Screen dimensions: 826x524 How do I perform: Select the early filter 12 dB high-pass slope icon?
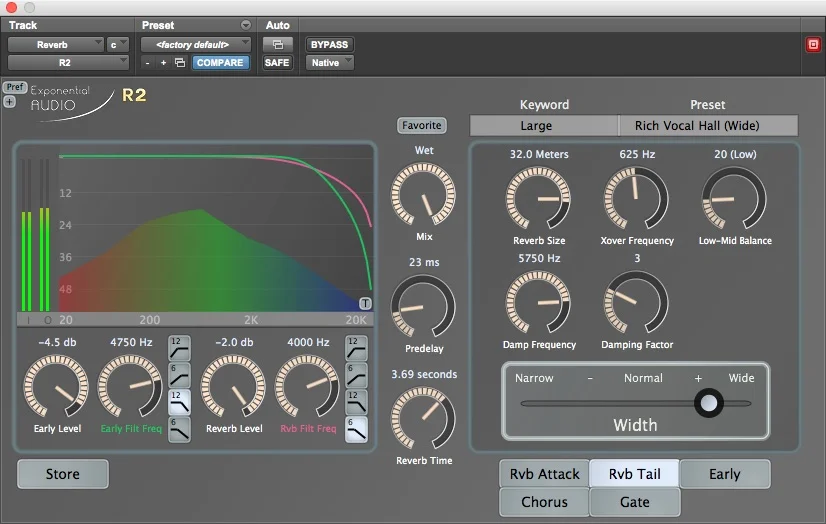click(180, 348)
